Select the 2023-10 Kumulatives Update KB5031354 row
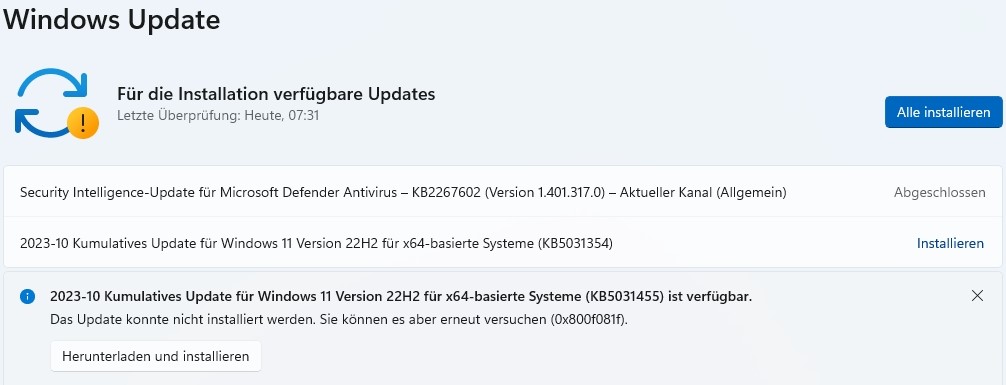The image size is (1006, 385). pyautogui.click(x=503, y=243)
